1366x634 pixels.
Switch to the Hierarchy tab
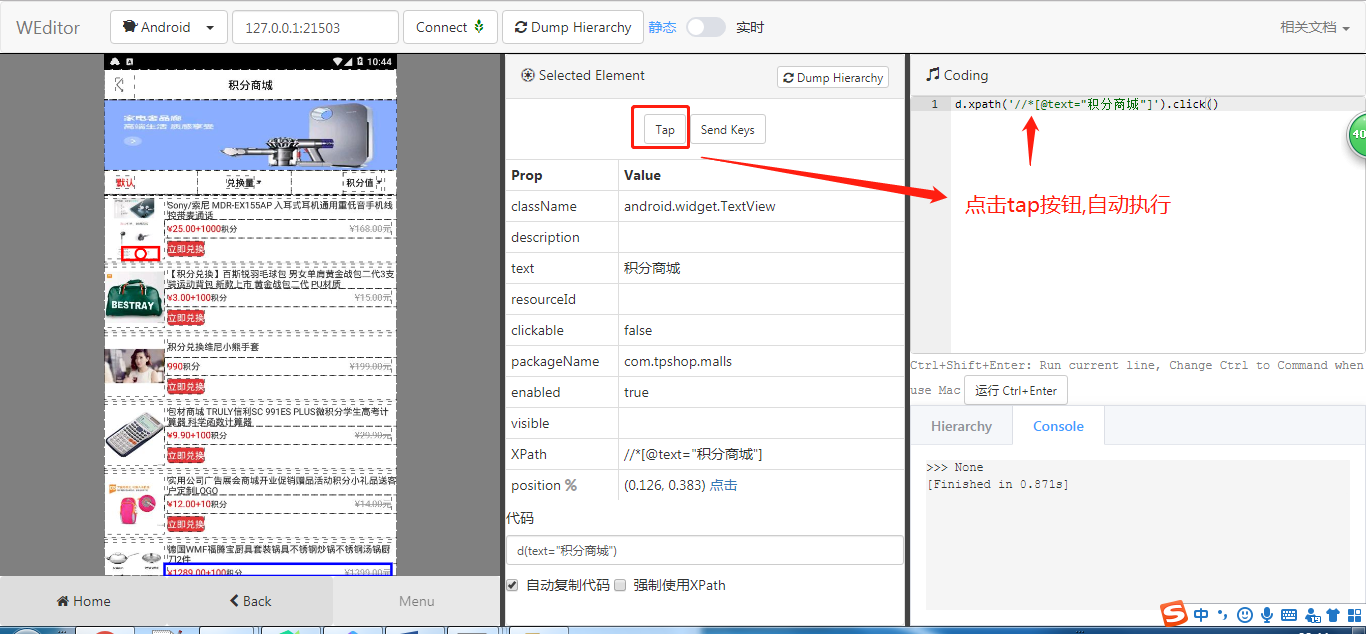[x=961, y=425]
